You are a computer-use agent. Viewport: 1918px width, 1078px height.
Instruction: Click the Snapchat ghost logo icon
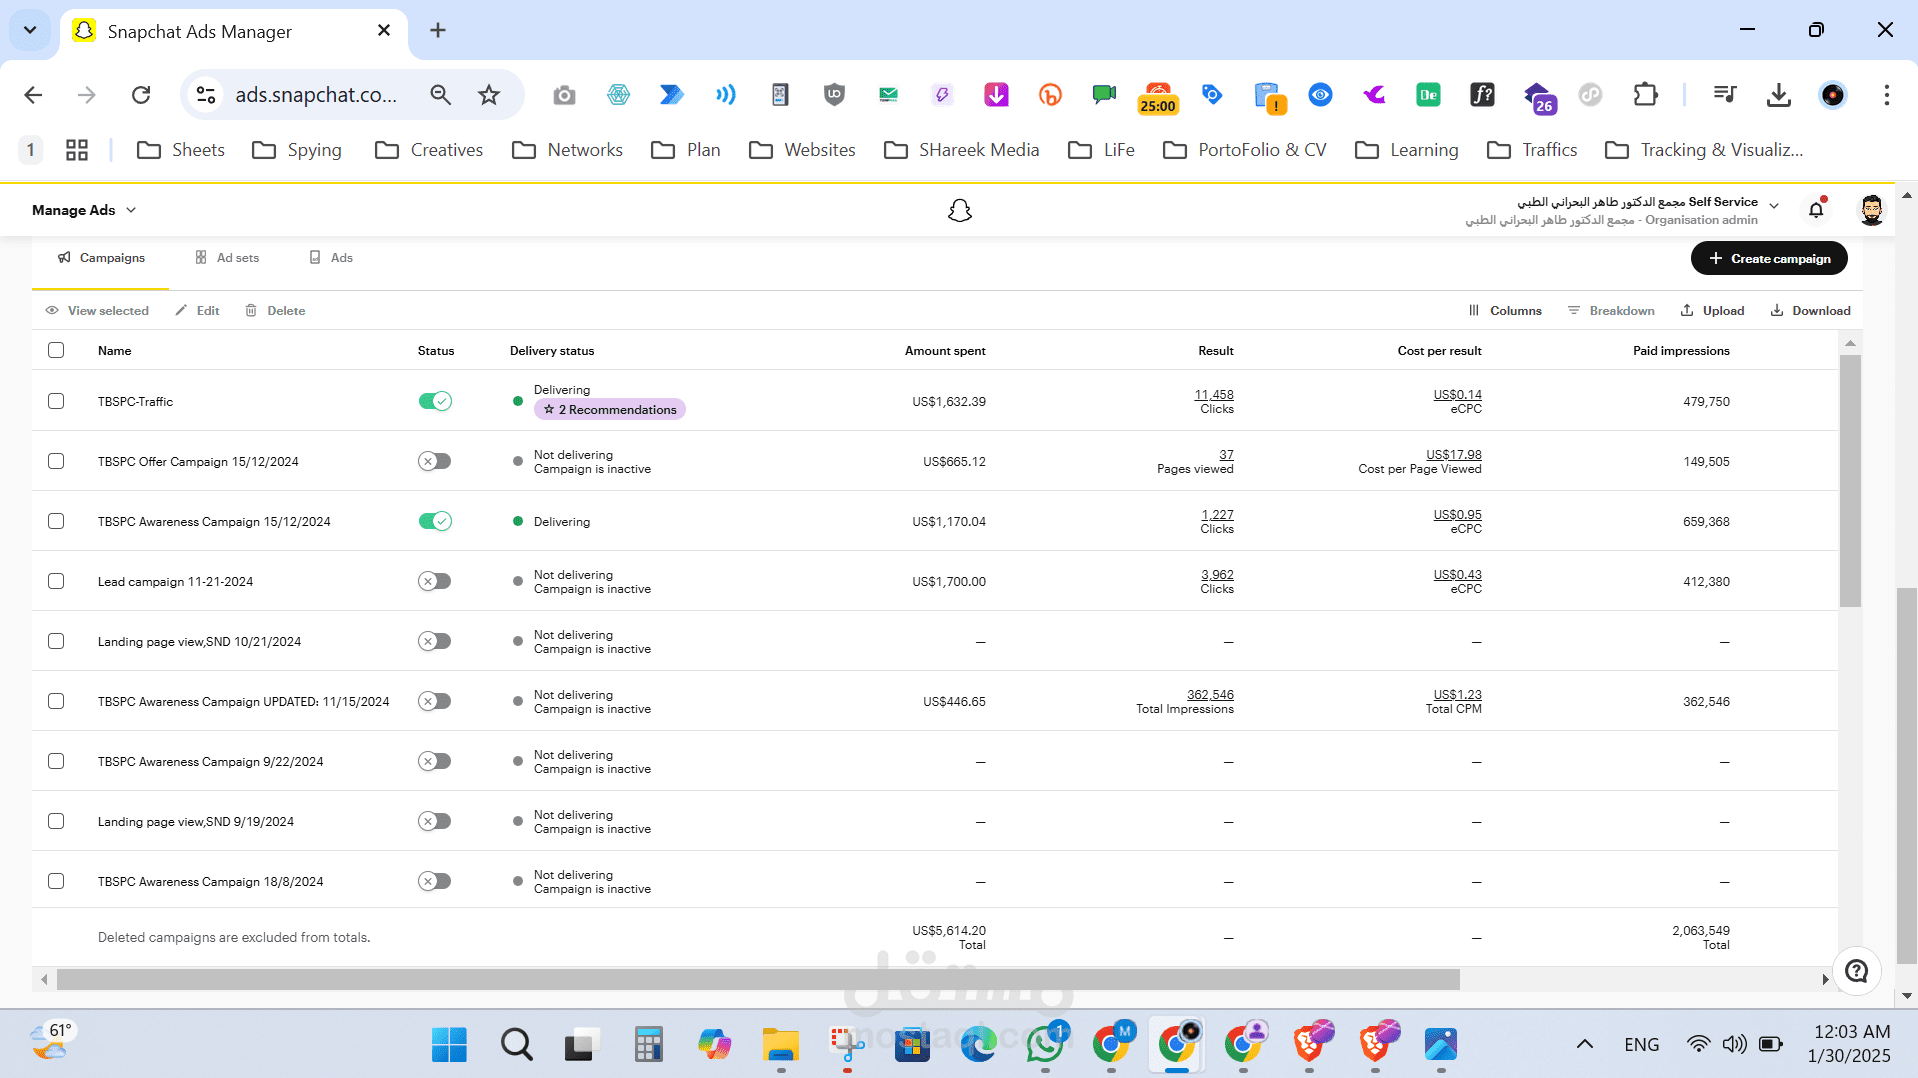960,210
